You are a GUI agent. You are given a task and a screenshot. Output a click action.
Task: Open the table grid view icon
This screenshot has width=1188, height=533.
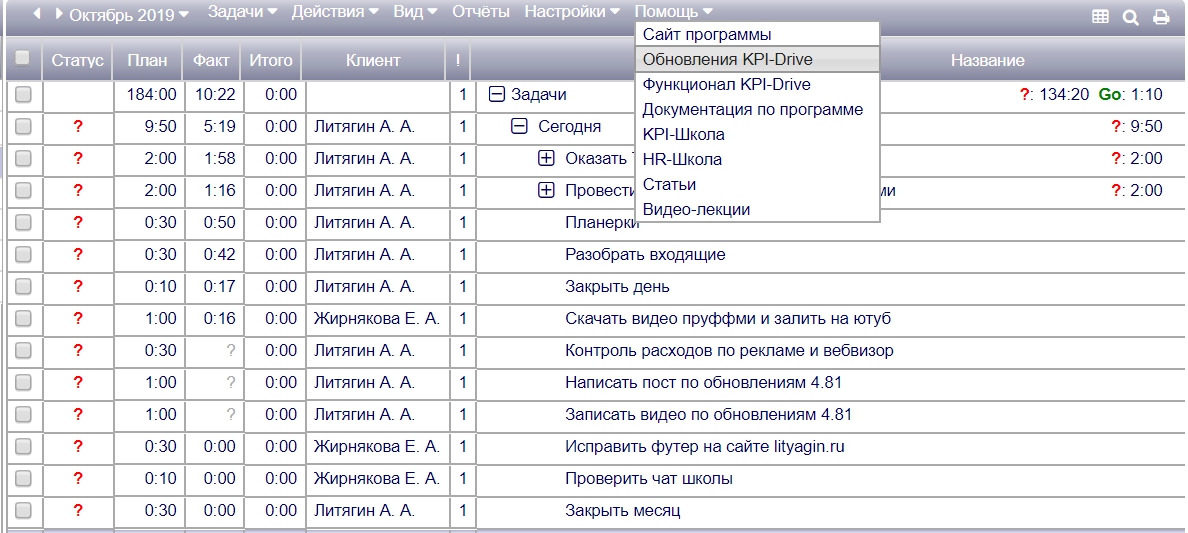point(1100,17)
